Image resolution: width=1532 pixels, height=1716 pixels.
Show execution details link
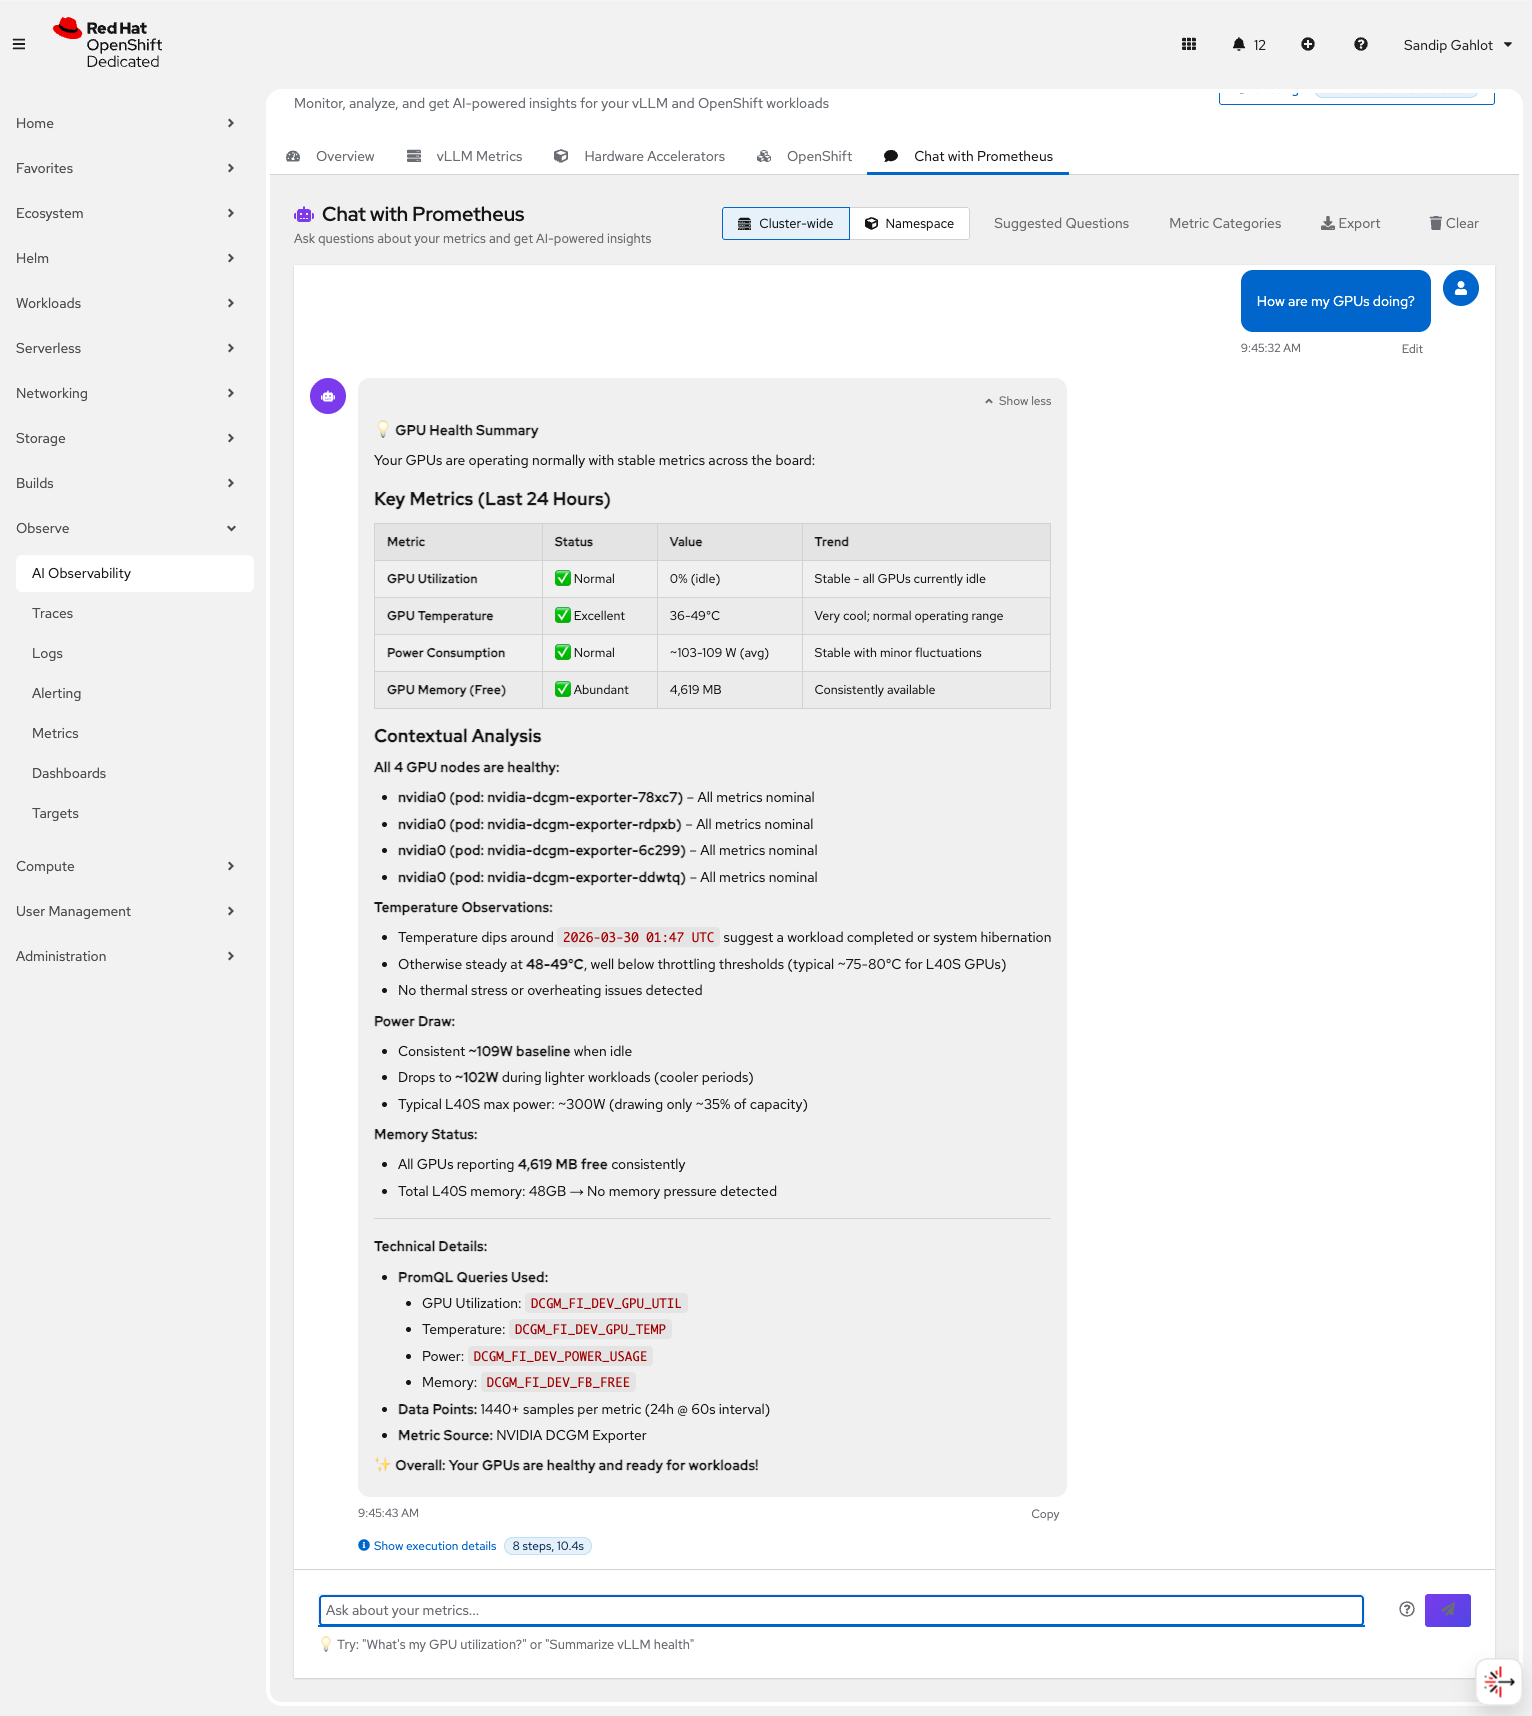[x=435, y=1546]
